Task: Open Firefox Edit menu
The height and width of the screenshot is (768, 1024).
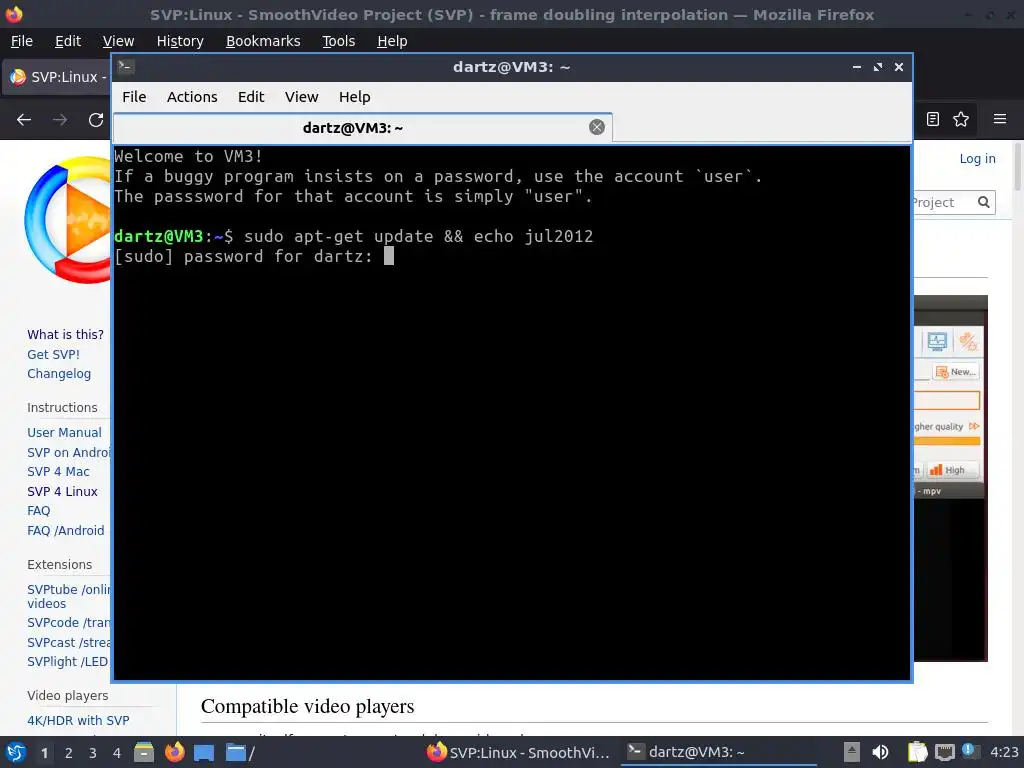Action: pos(68,41)
